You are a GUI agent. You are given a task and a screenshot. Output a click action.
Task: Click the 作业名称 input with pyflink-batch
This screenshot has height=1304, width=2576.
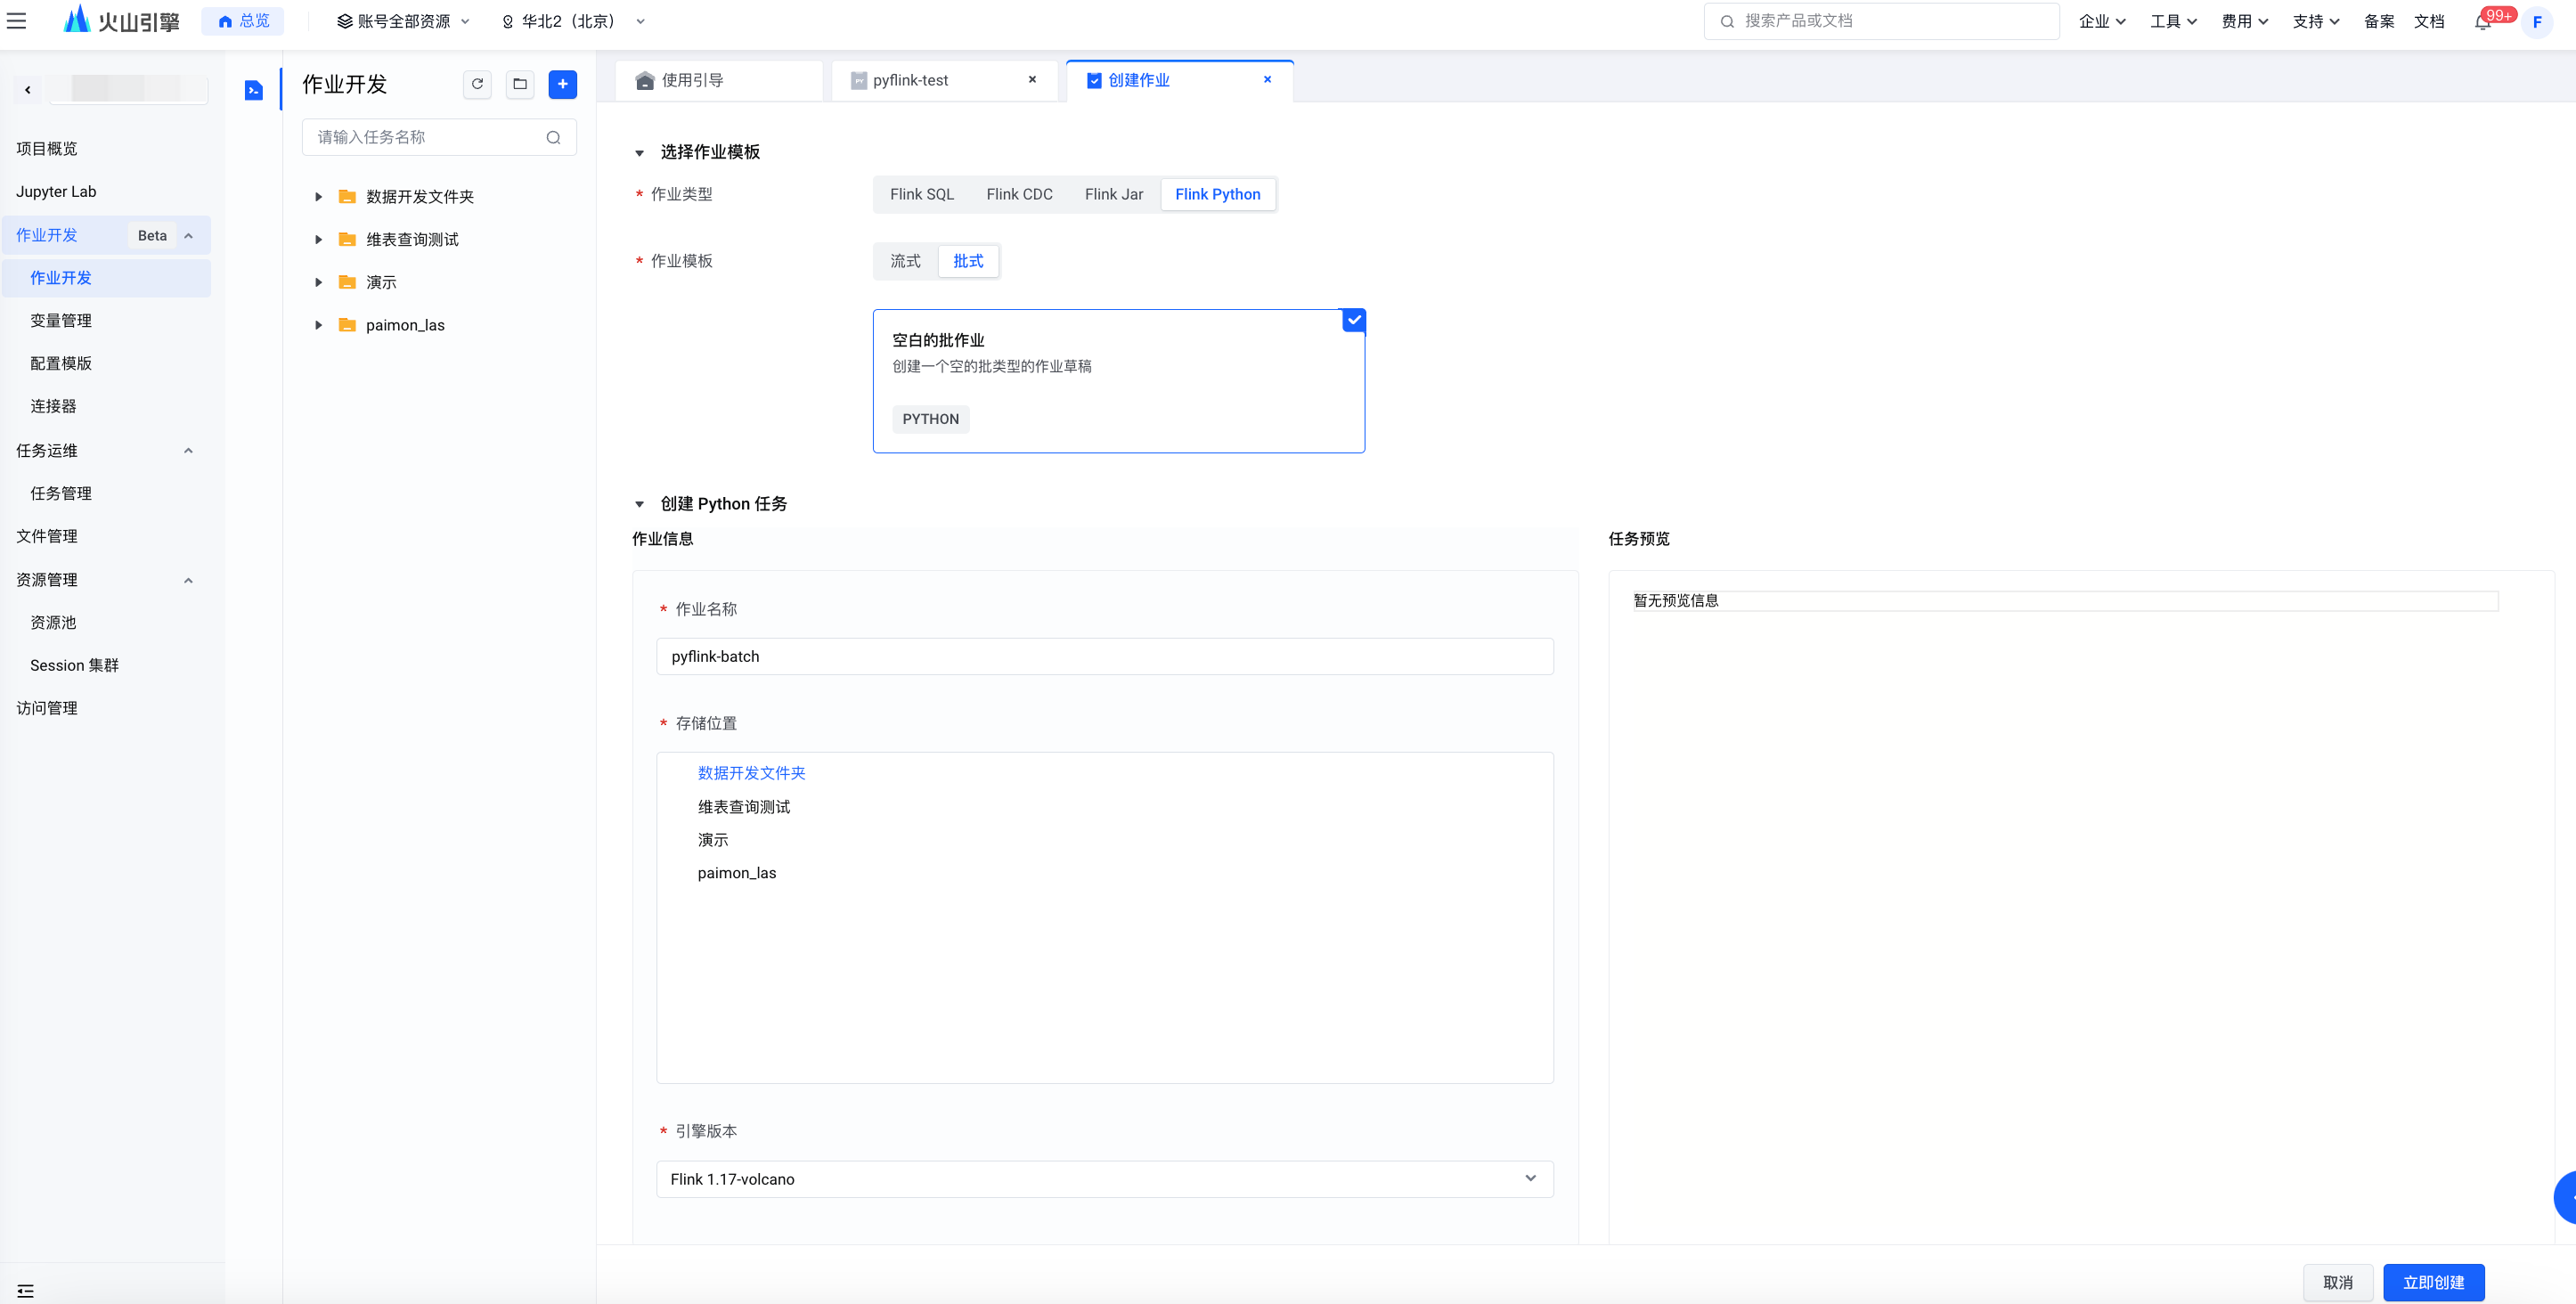[1104, 656]
